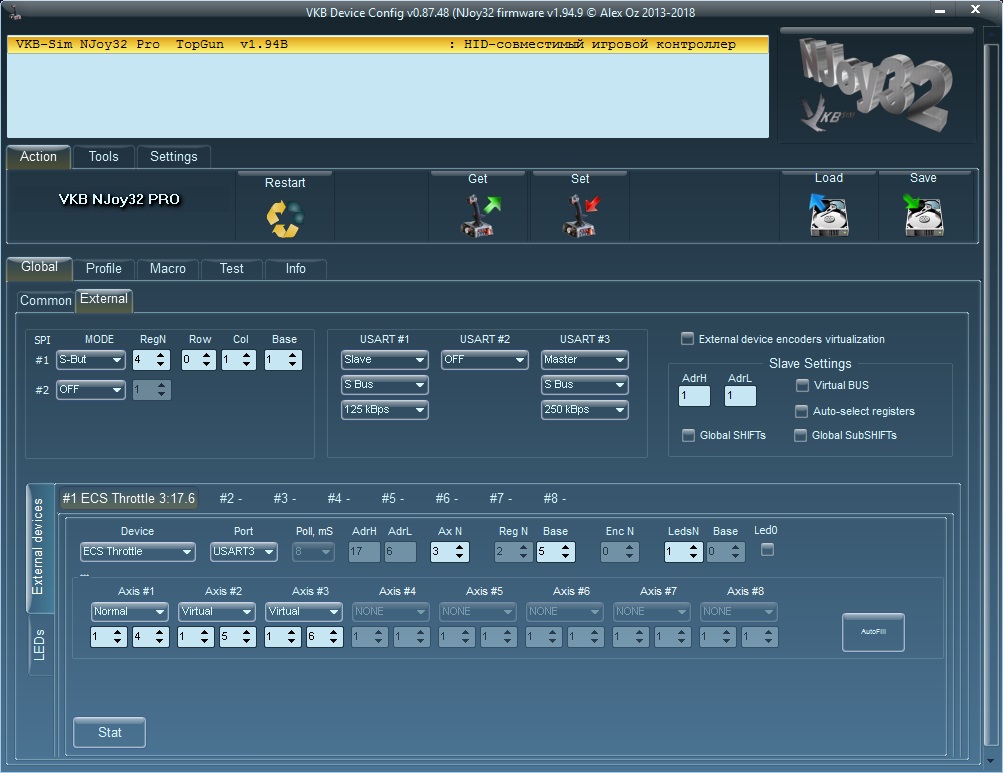Toggle the Virtual BUS checkbox
The image size is (1003, 773).
tap(802, 385)
